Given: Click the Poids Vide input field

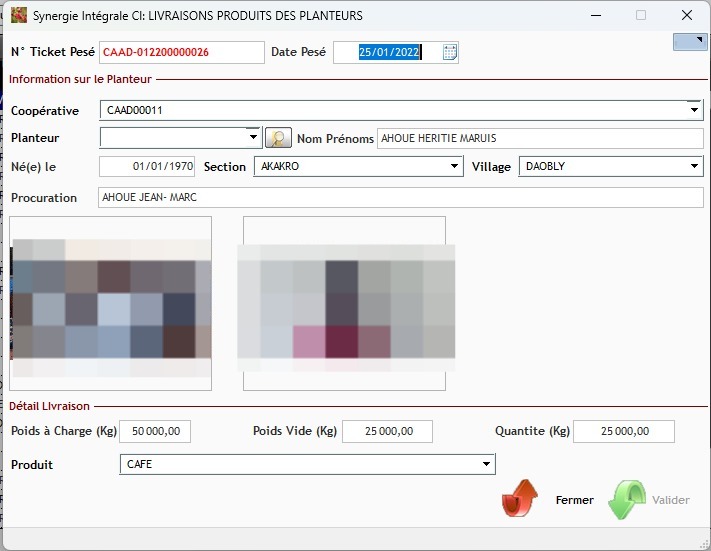Looking at the screenshot, I should (387, 432).
